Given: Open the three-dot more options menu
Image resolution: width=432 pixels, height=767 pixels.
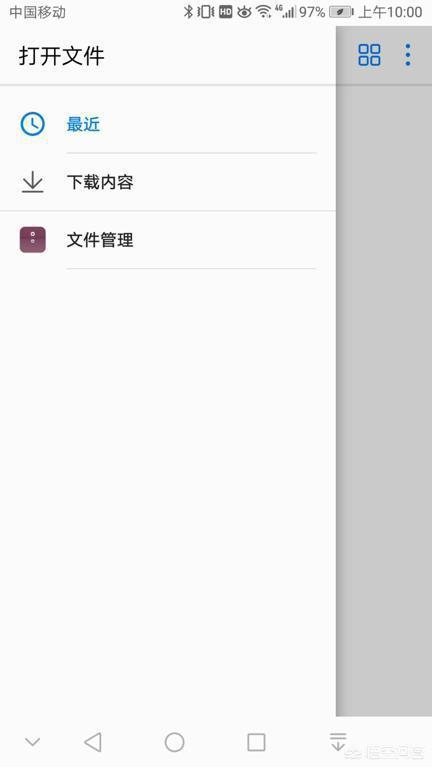Looking at the screenshot, I should tap(408, 55).
